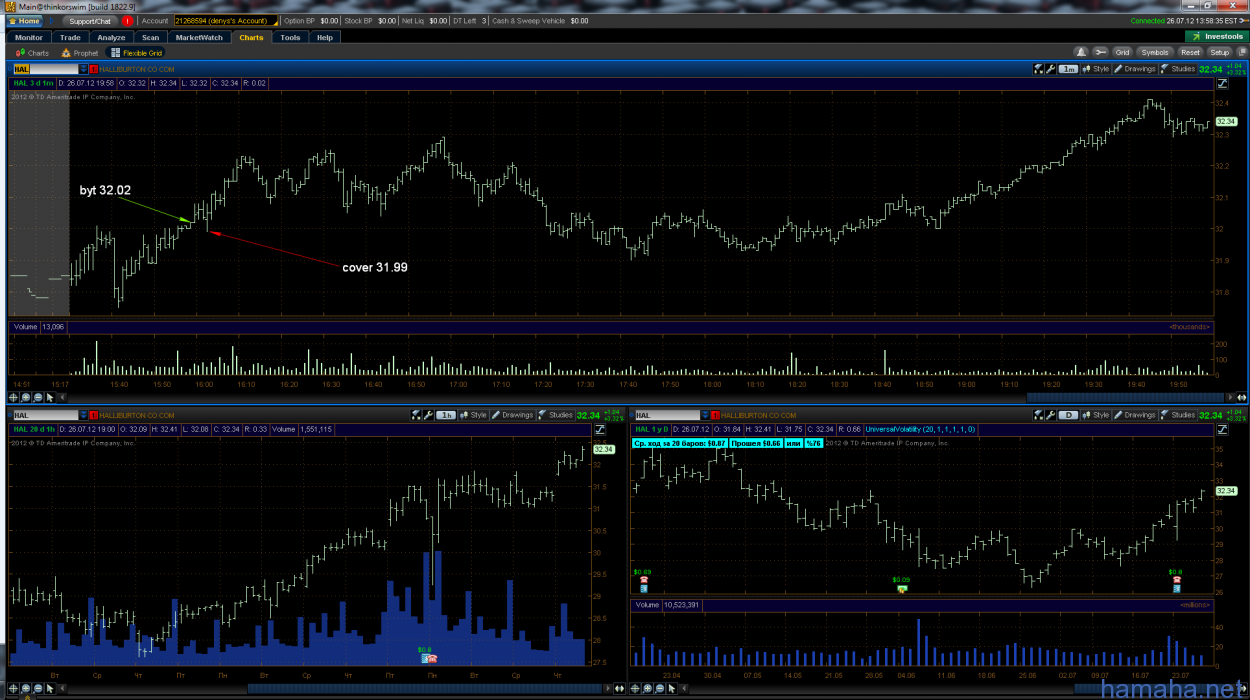Select the Prophet sub-tab
The height and width of the screenshot is (700, 1250).
point(80,53)
